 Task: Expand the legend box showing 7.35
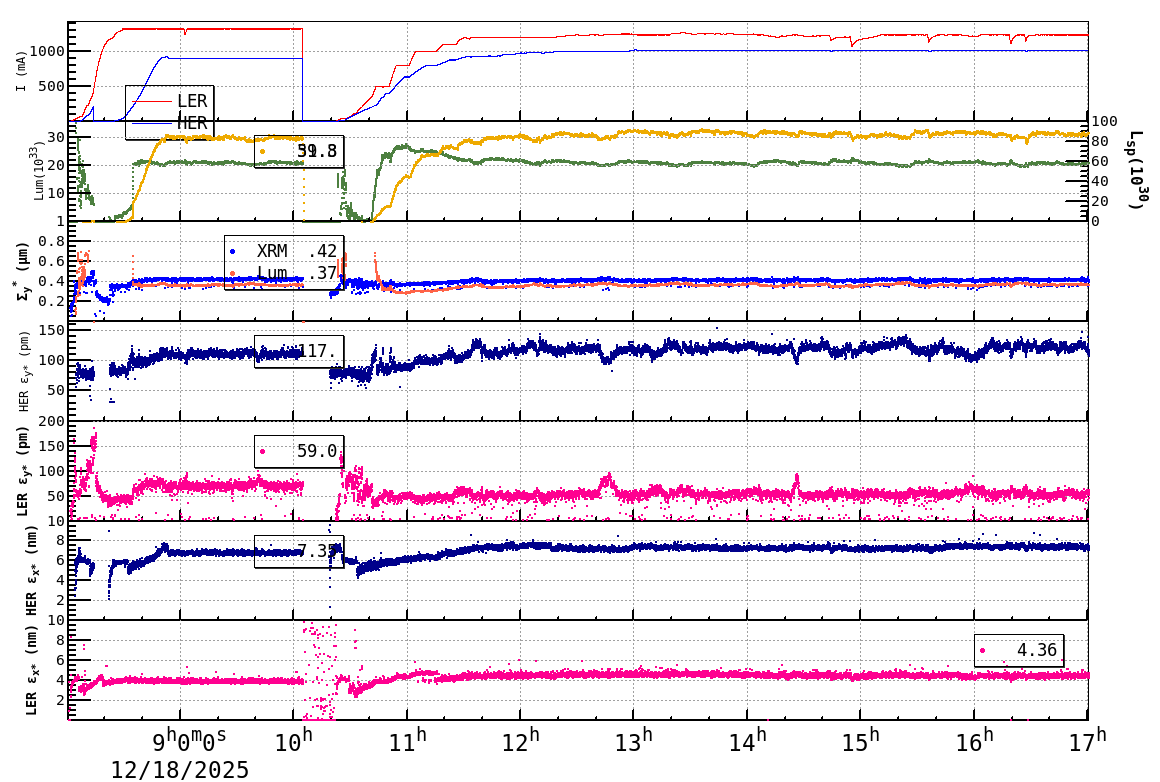(300, 549)
